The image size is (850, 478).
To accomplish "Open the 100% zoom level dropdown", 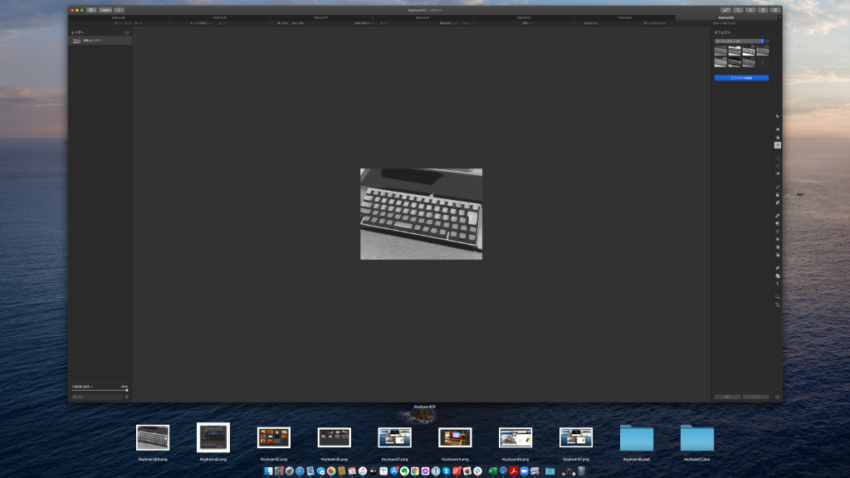I will [105, 9].
